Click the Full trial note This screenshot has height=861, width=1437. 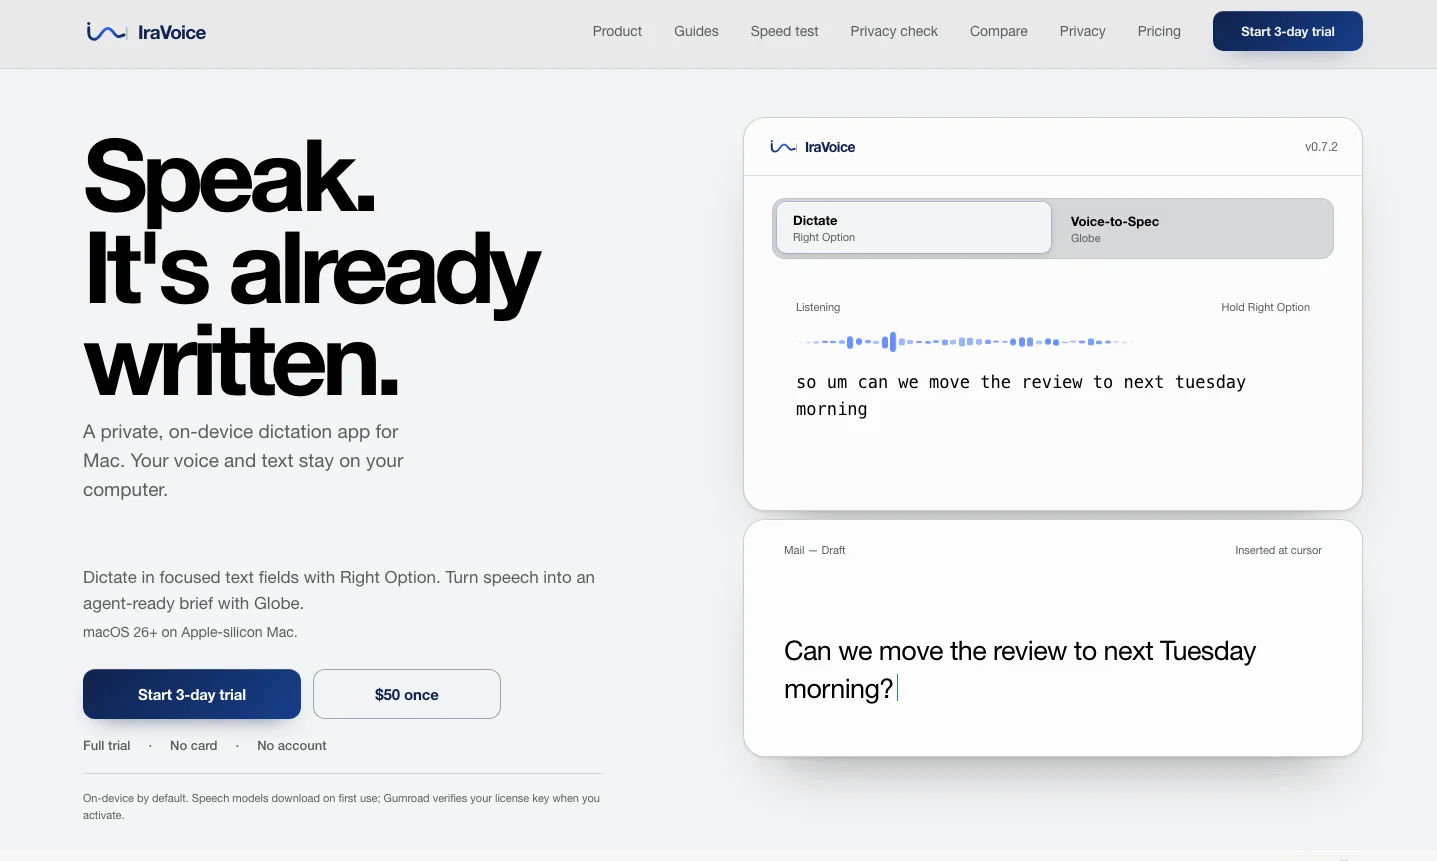[107, 746]
